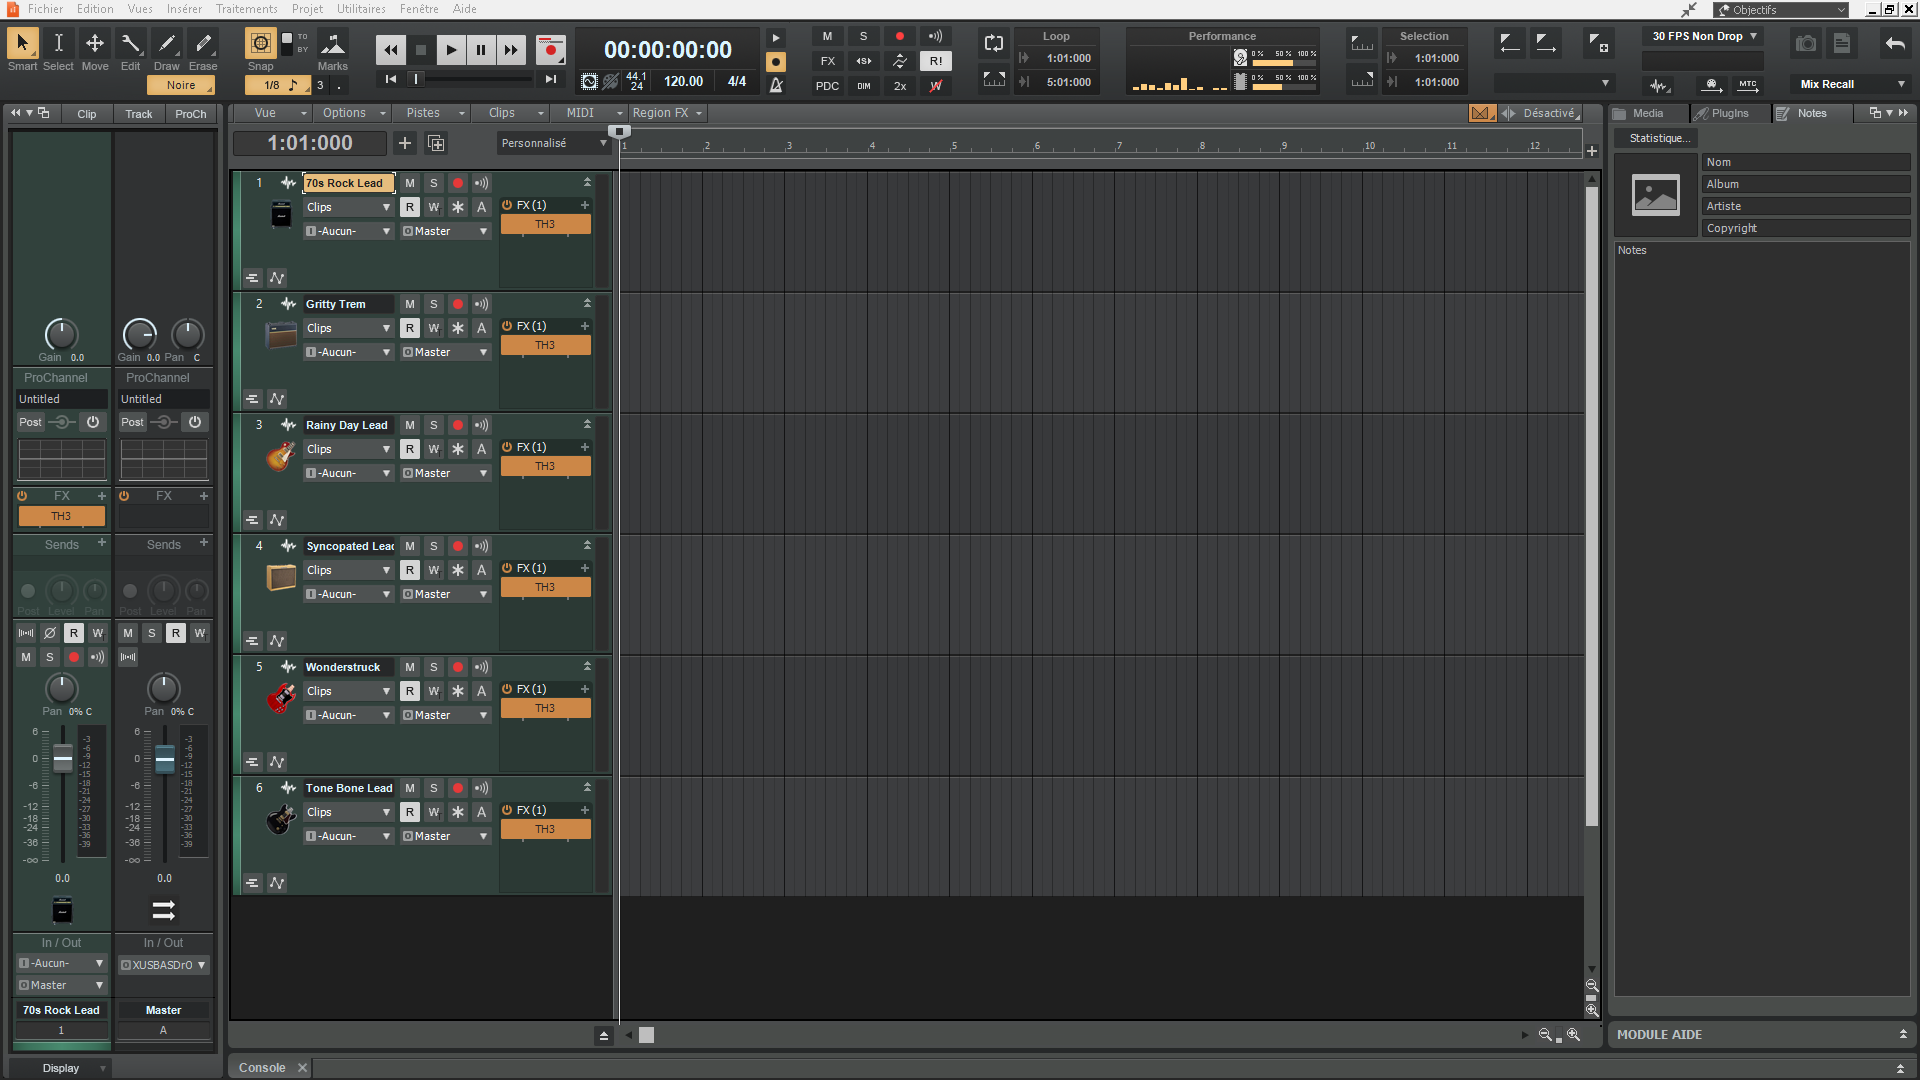
Task: Select the Smart tool
Action: [x=22, y=44]
